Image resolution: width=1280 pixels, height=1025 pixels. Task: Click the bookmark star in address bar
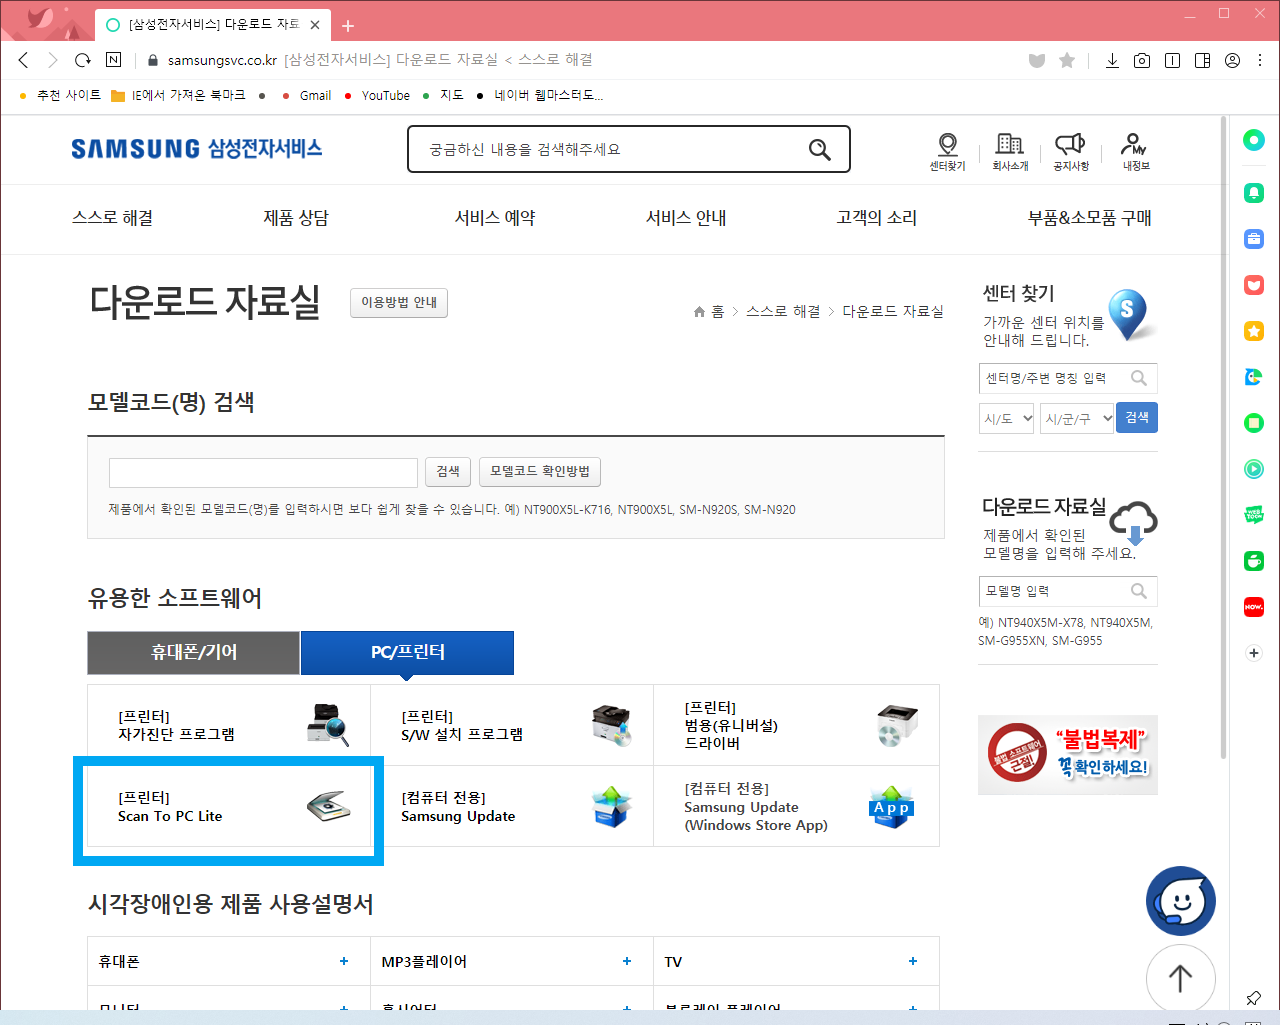[x=1067, y=60]
